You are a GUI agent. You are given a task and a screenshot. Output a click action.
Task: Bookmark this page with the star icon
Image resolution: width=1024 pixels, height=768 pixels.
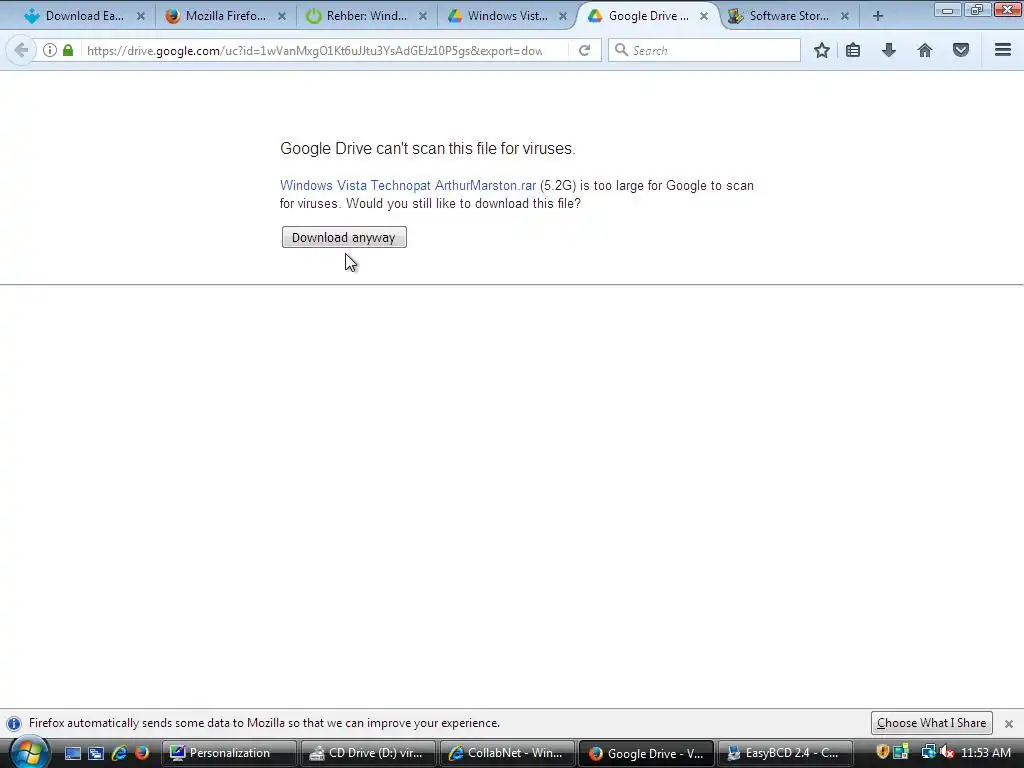pos(822,50)
